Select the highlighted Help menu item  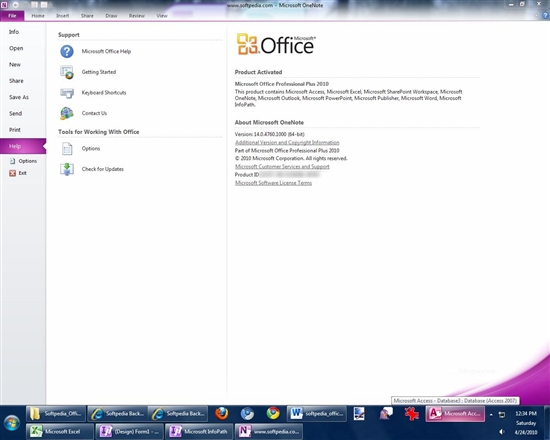pyautogui.click(x=23, y=146)
